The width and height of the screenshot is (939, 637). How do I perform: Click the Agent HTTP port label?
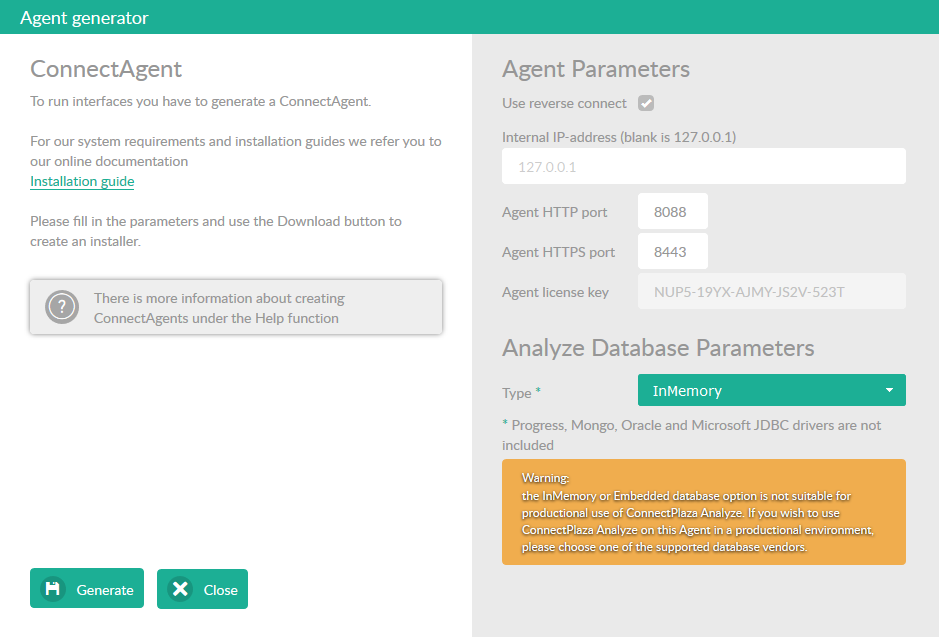click(x=555, y=212)
